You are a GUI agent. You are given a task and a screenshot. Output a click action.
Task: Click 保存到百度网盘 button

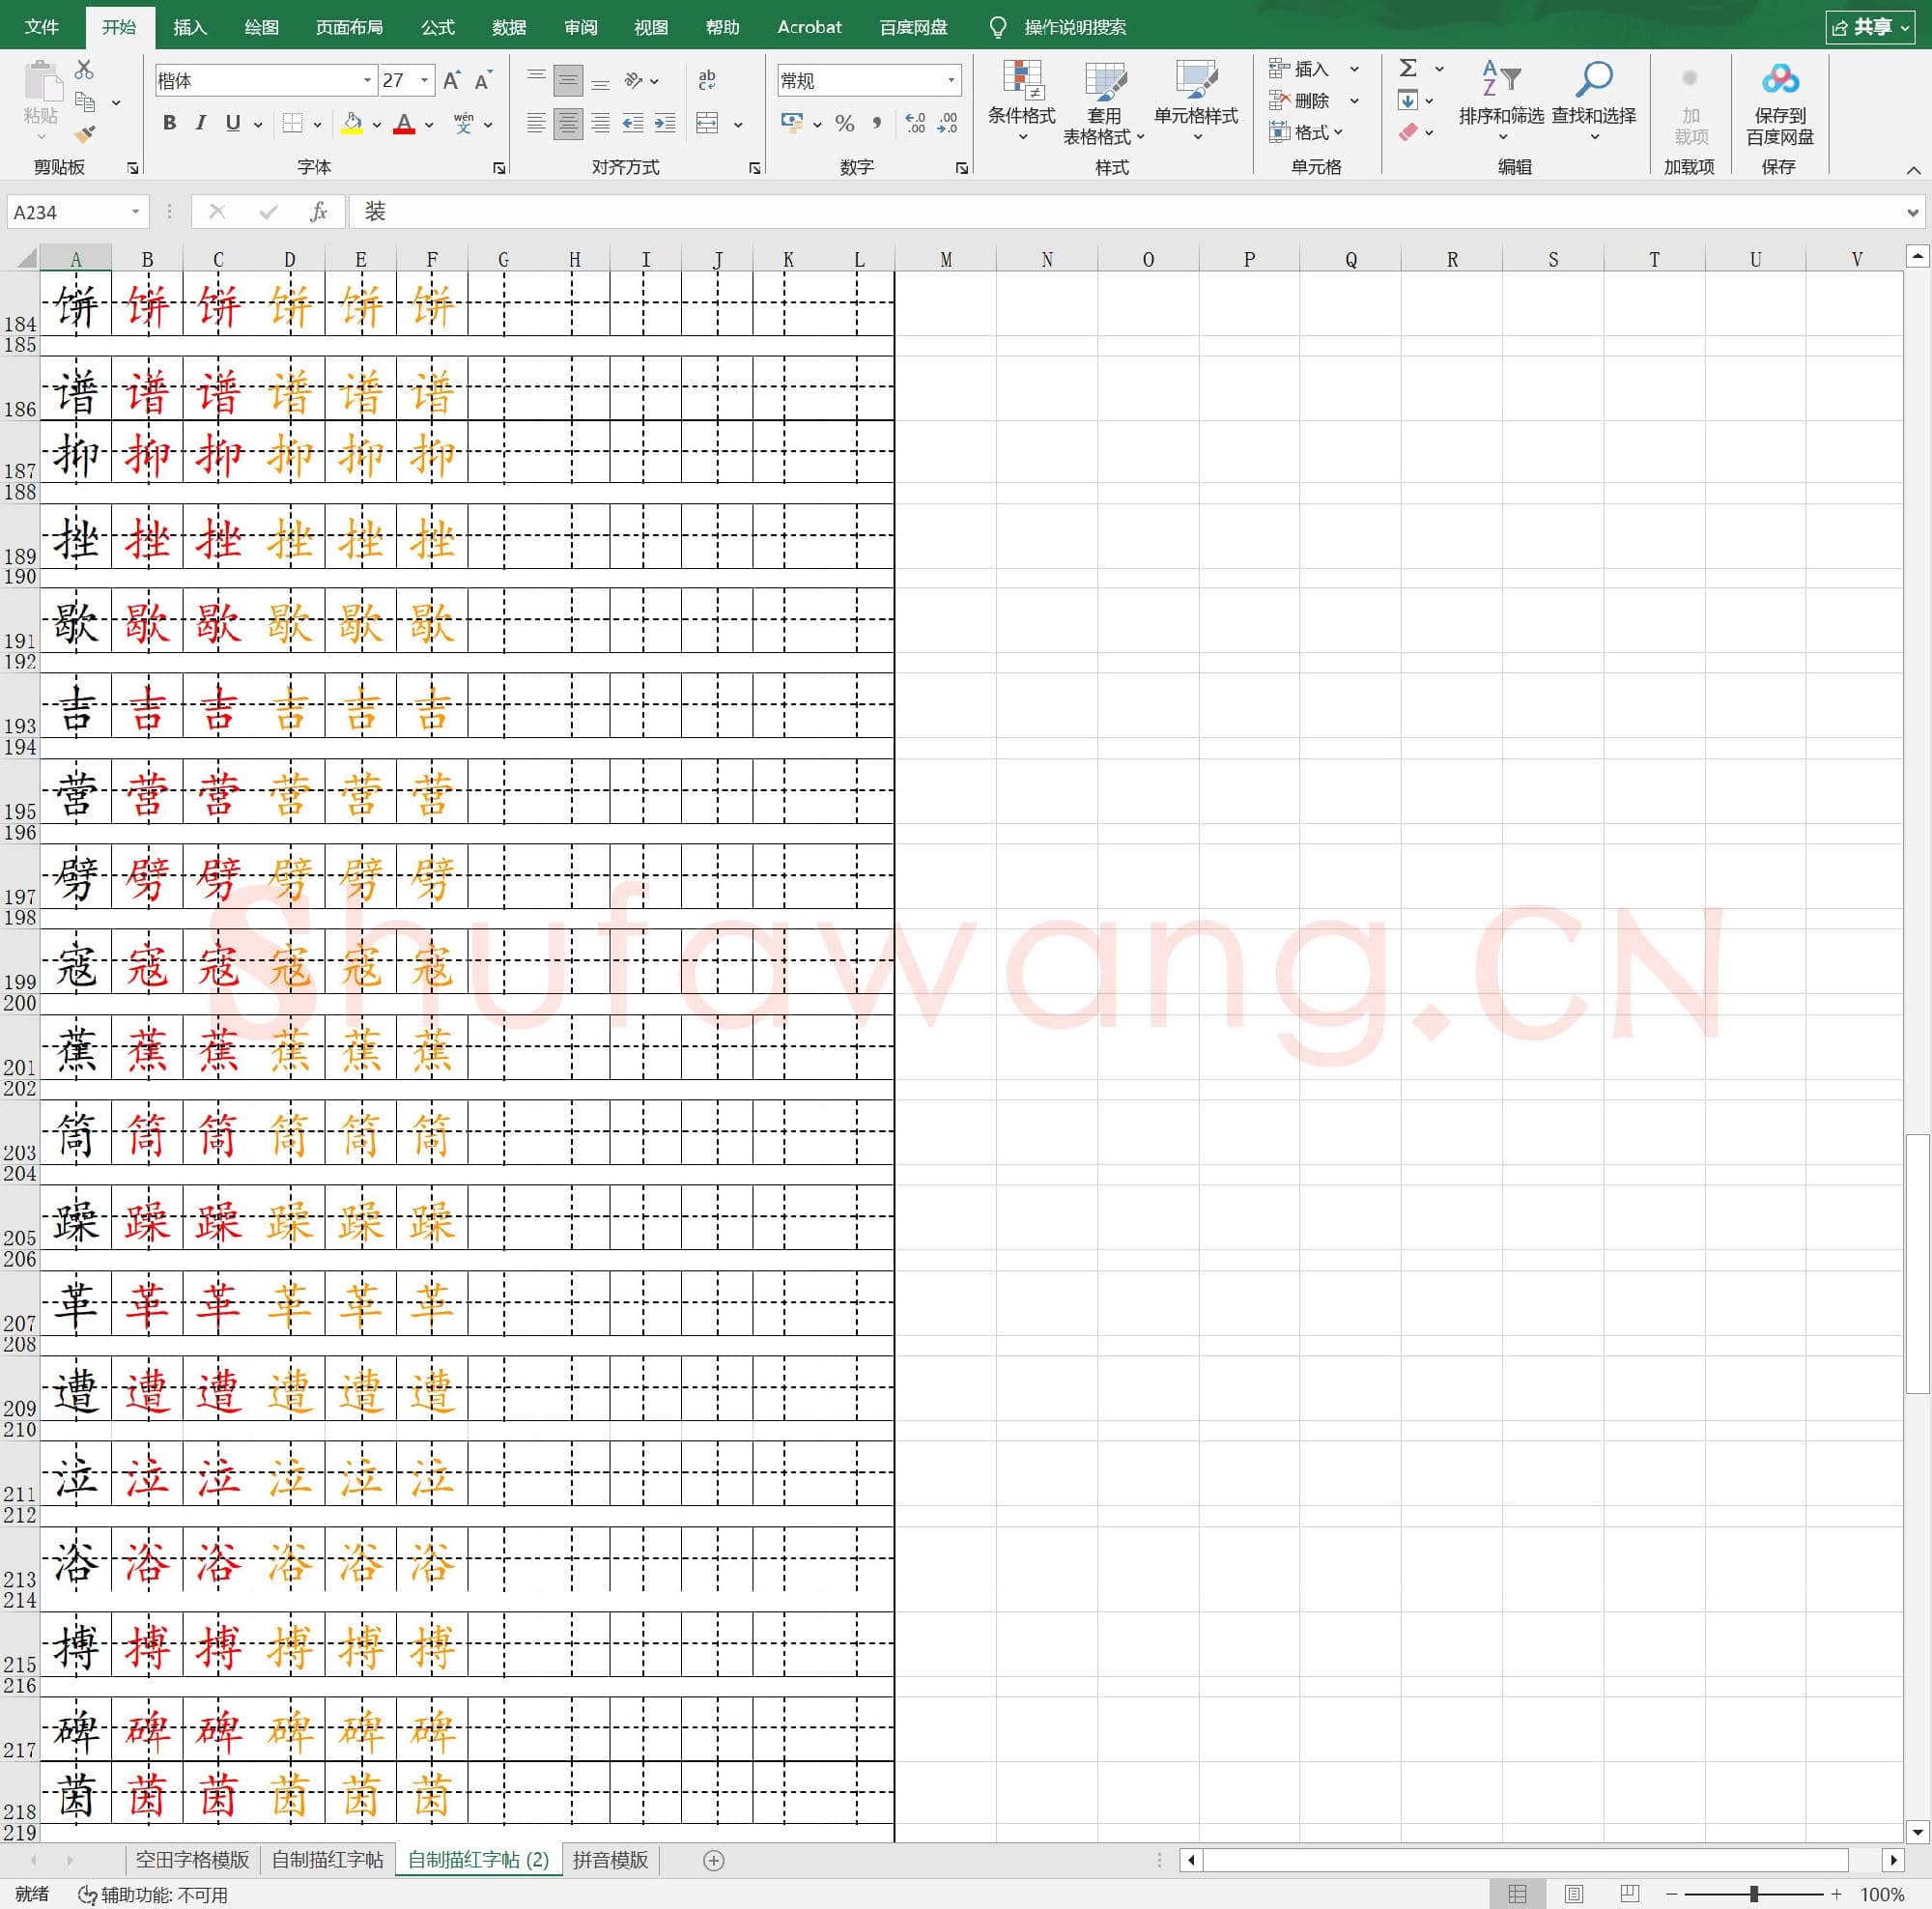click(1780, 105)
